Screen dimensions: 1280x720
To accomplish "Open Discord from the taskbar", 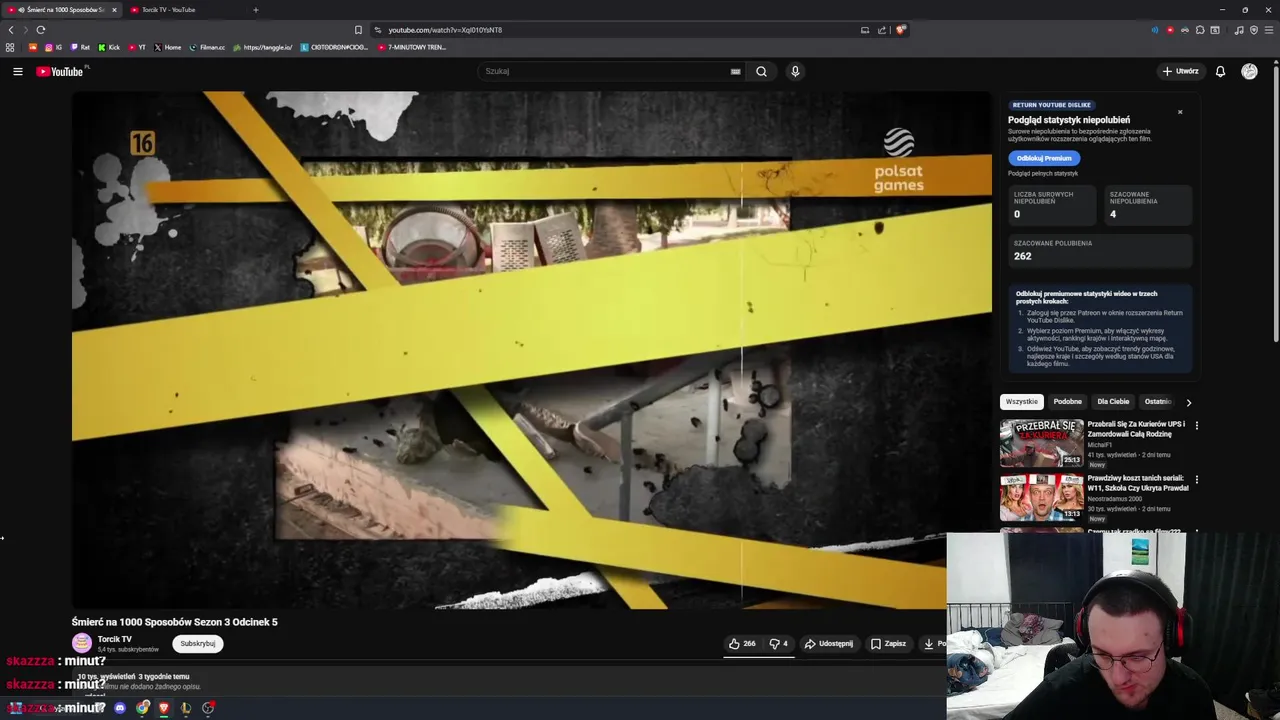I will pos(120,708).
